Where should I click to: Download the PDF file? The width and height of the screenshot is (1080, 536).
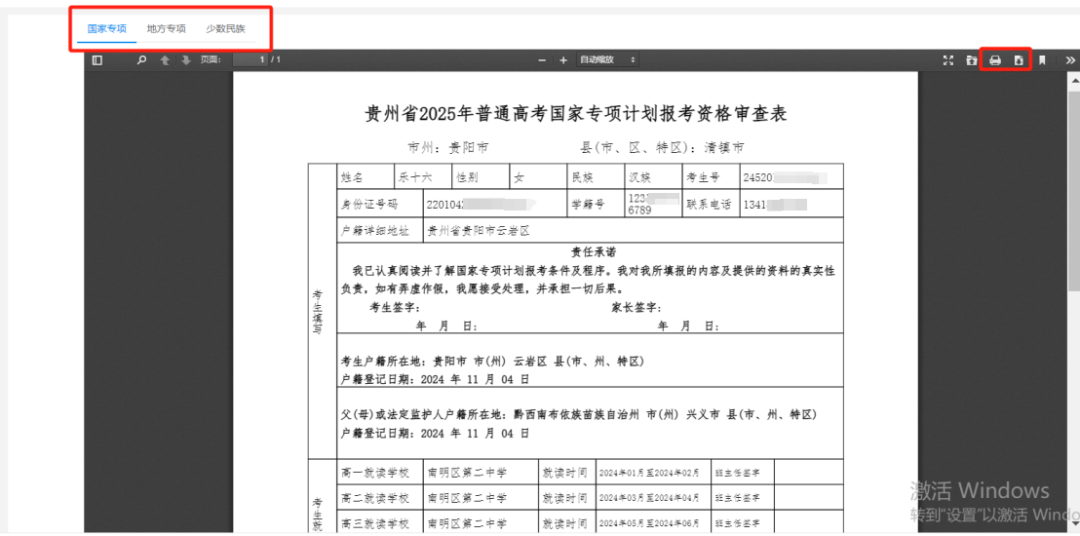click(x=1018, y=61)
